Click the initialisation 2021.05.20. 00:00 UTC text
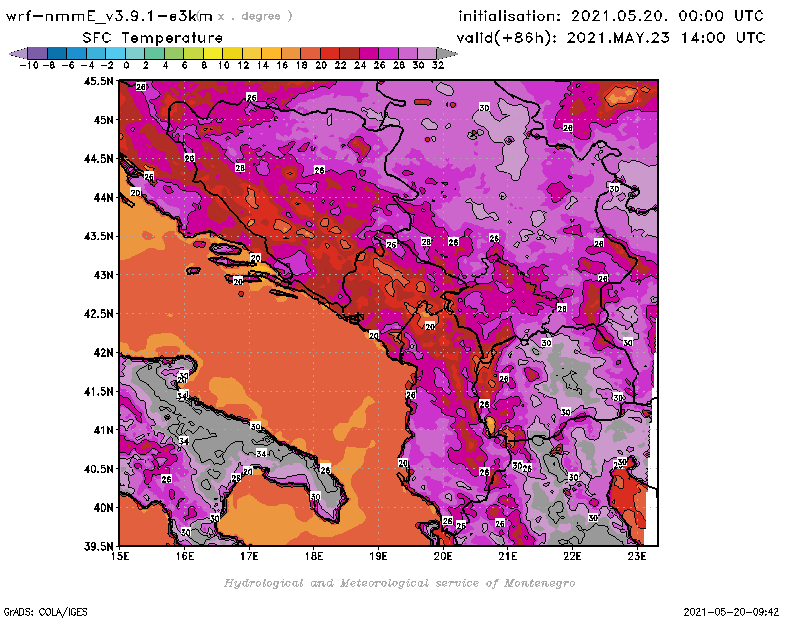Screen dimensions: 800x618 click(x=611, y=16)
